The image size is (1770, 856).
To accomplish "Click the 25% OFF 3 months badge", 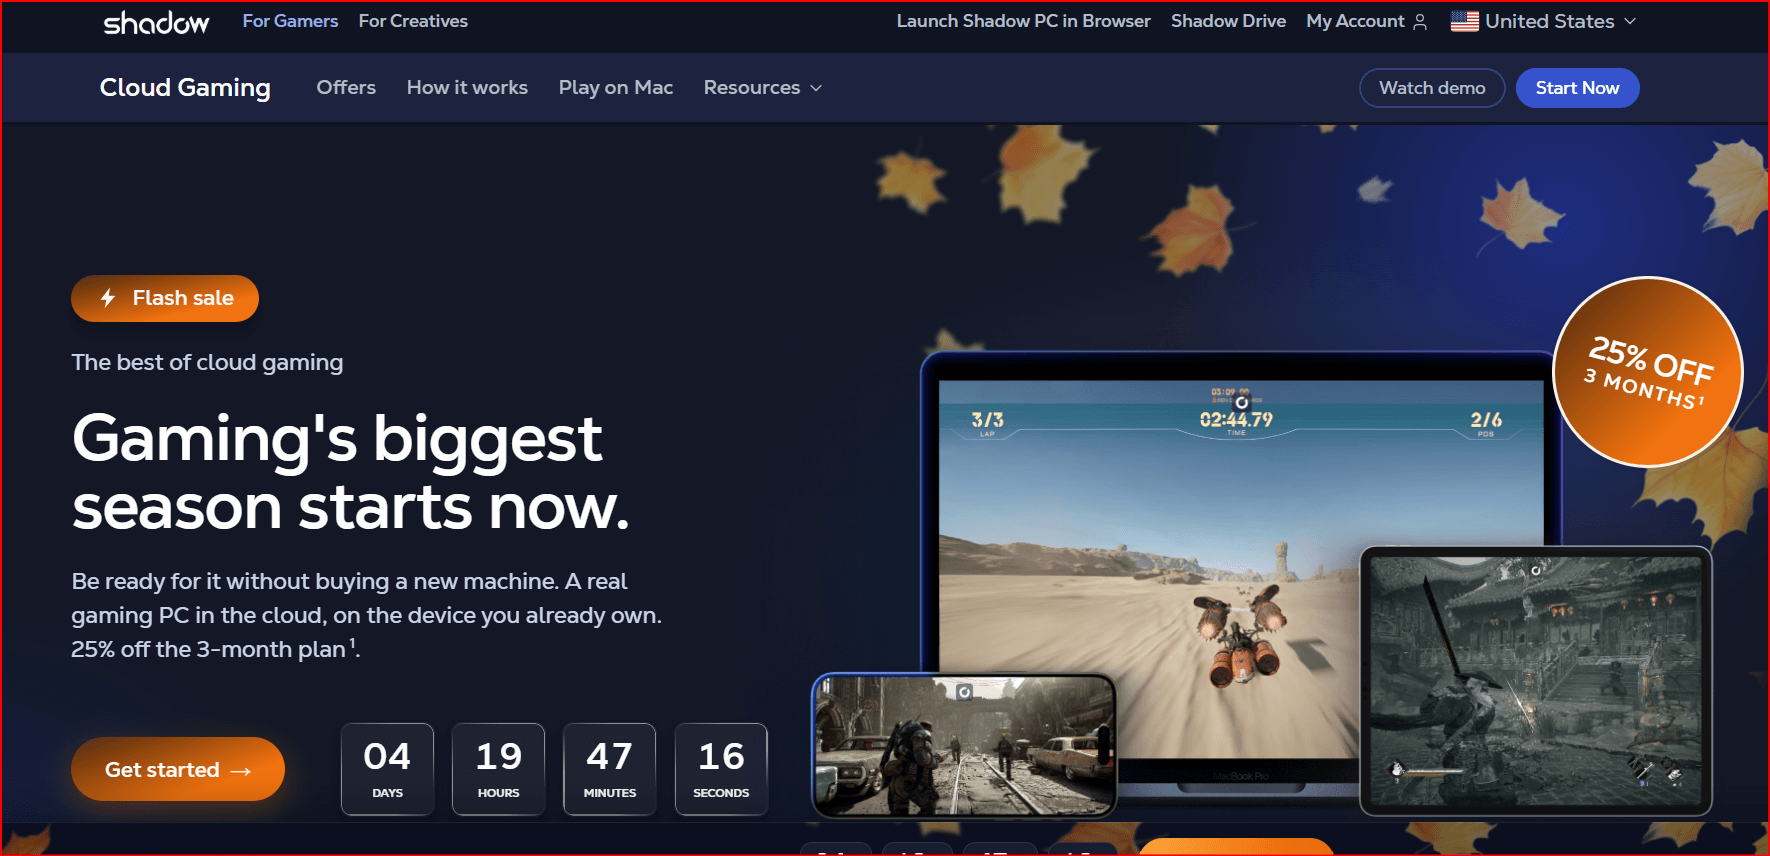I will coord(1647,372).
